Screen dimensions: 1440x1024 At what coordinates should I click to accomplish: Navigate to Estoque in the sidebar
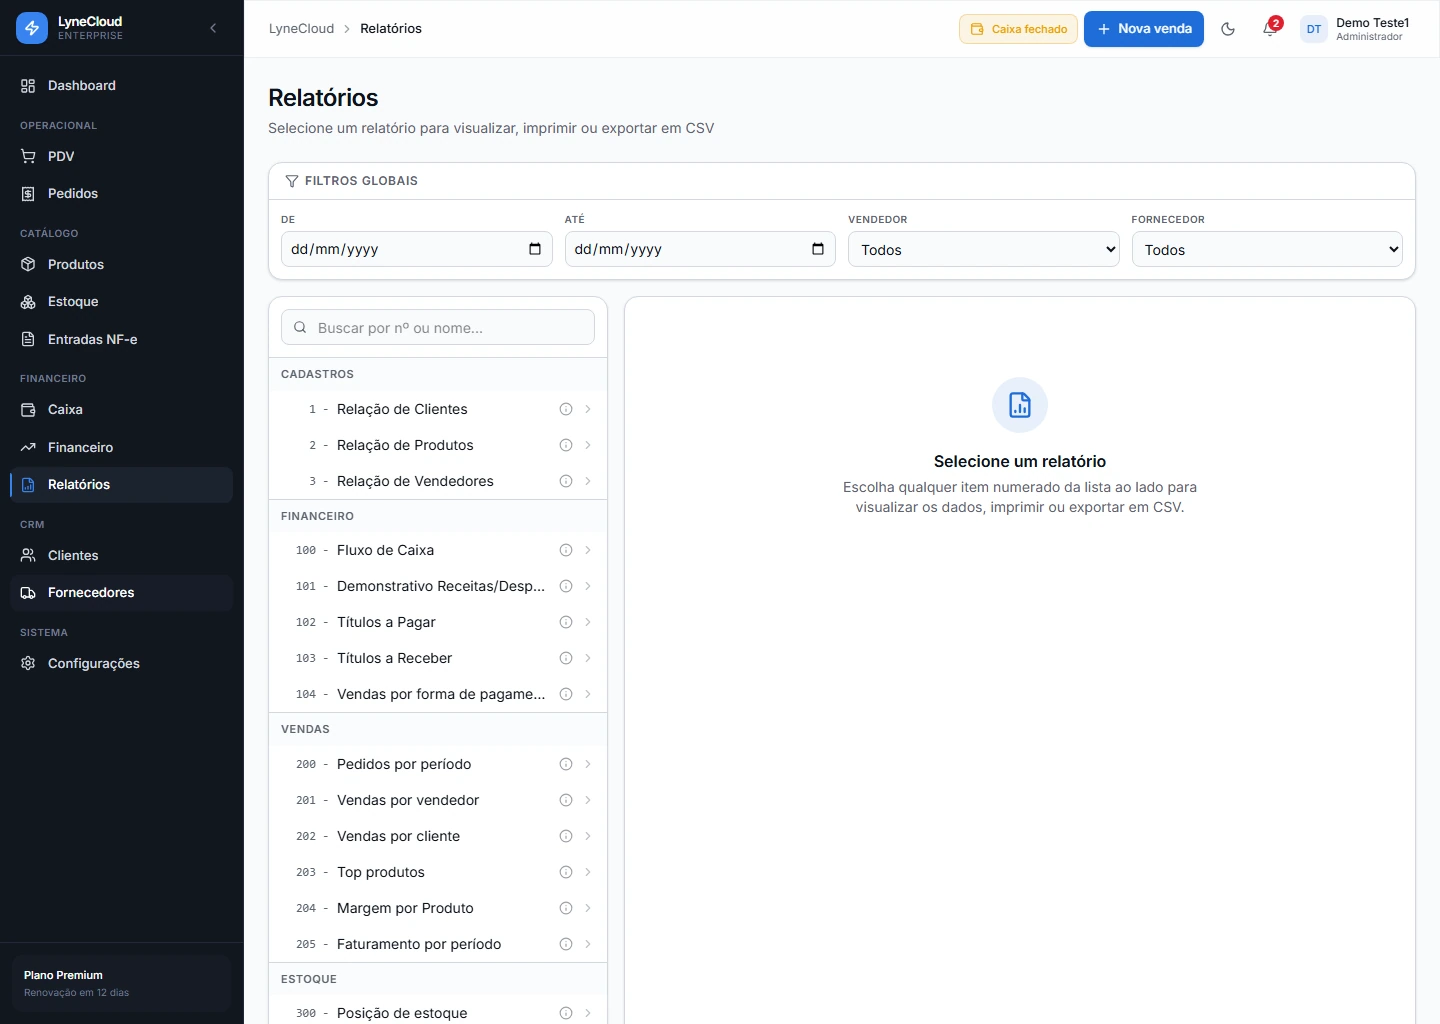(x=122, y=301)
